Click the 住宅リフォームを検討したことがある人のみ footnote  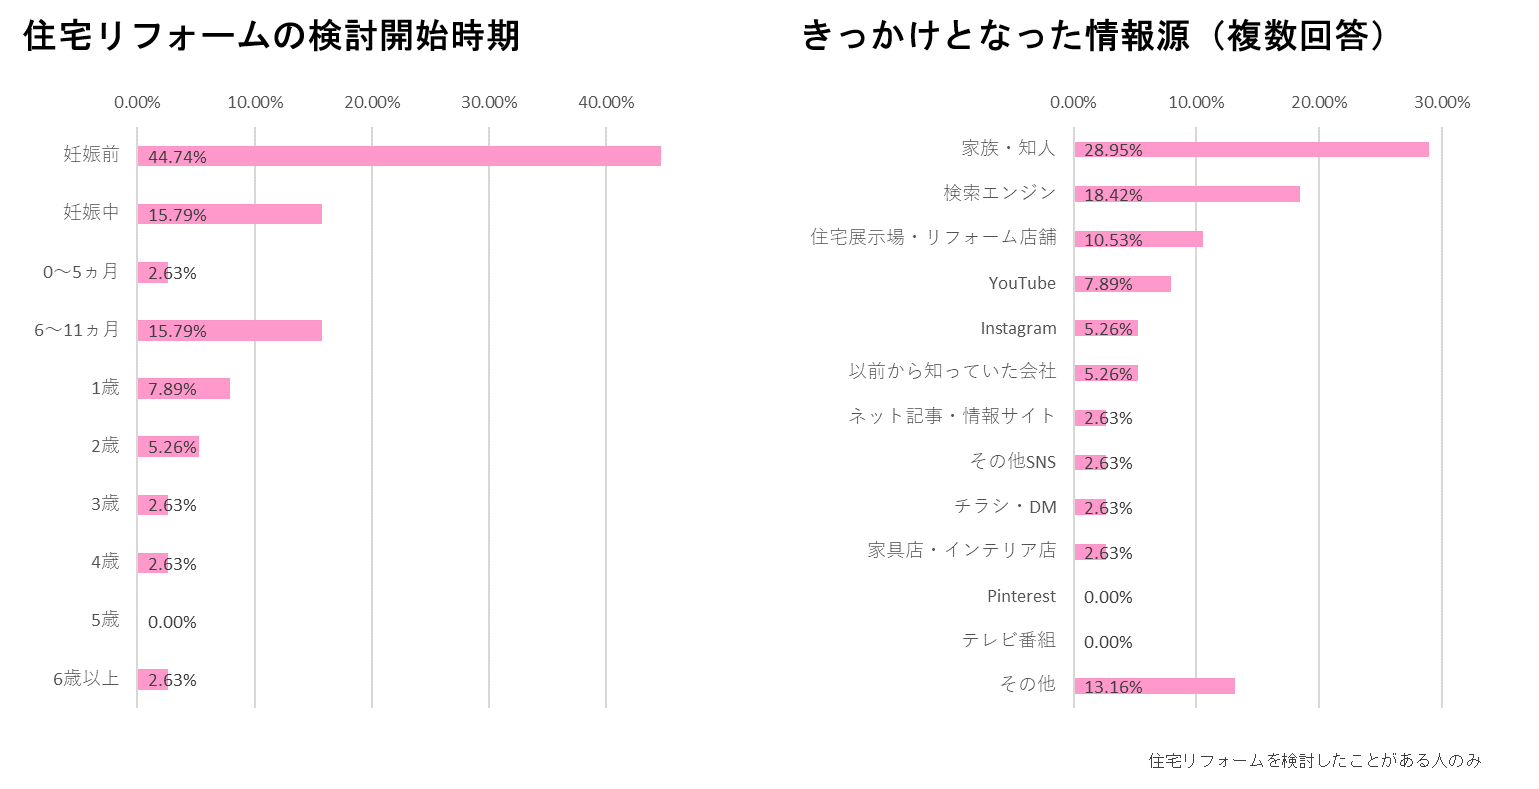[1314, 761]
